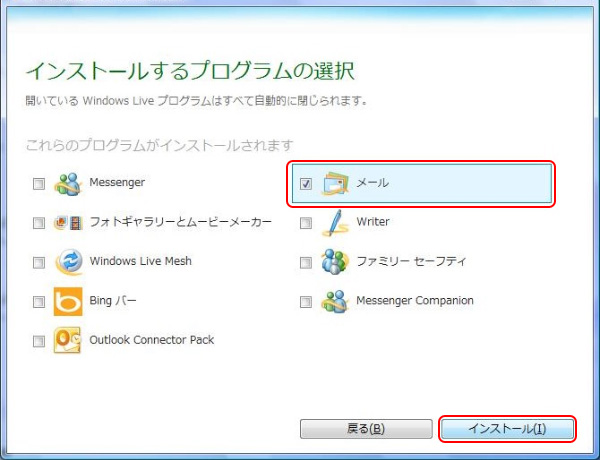Enable the Outlook Connector Pack checkbox
The image size is (600, 460).
[39, 341]
